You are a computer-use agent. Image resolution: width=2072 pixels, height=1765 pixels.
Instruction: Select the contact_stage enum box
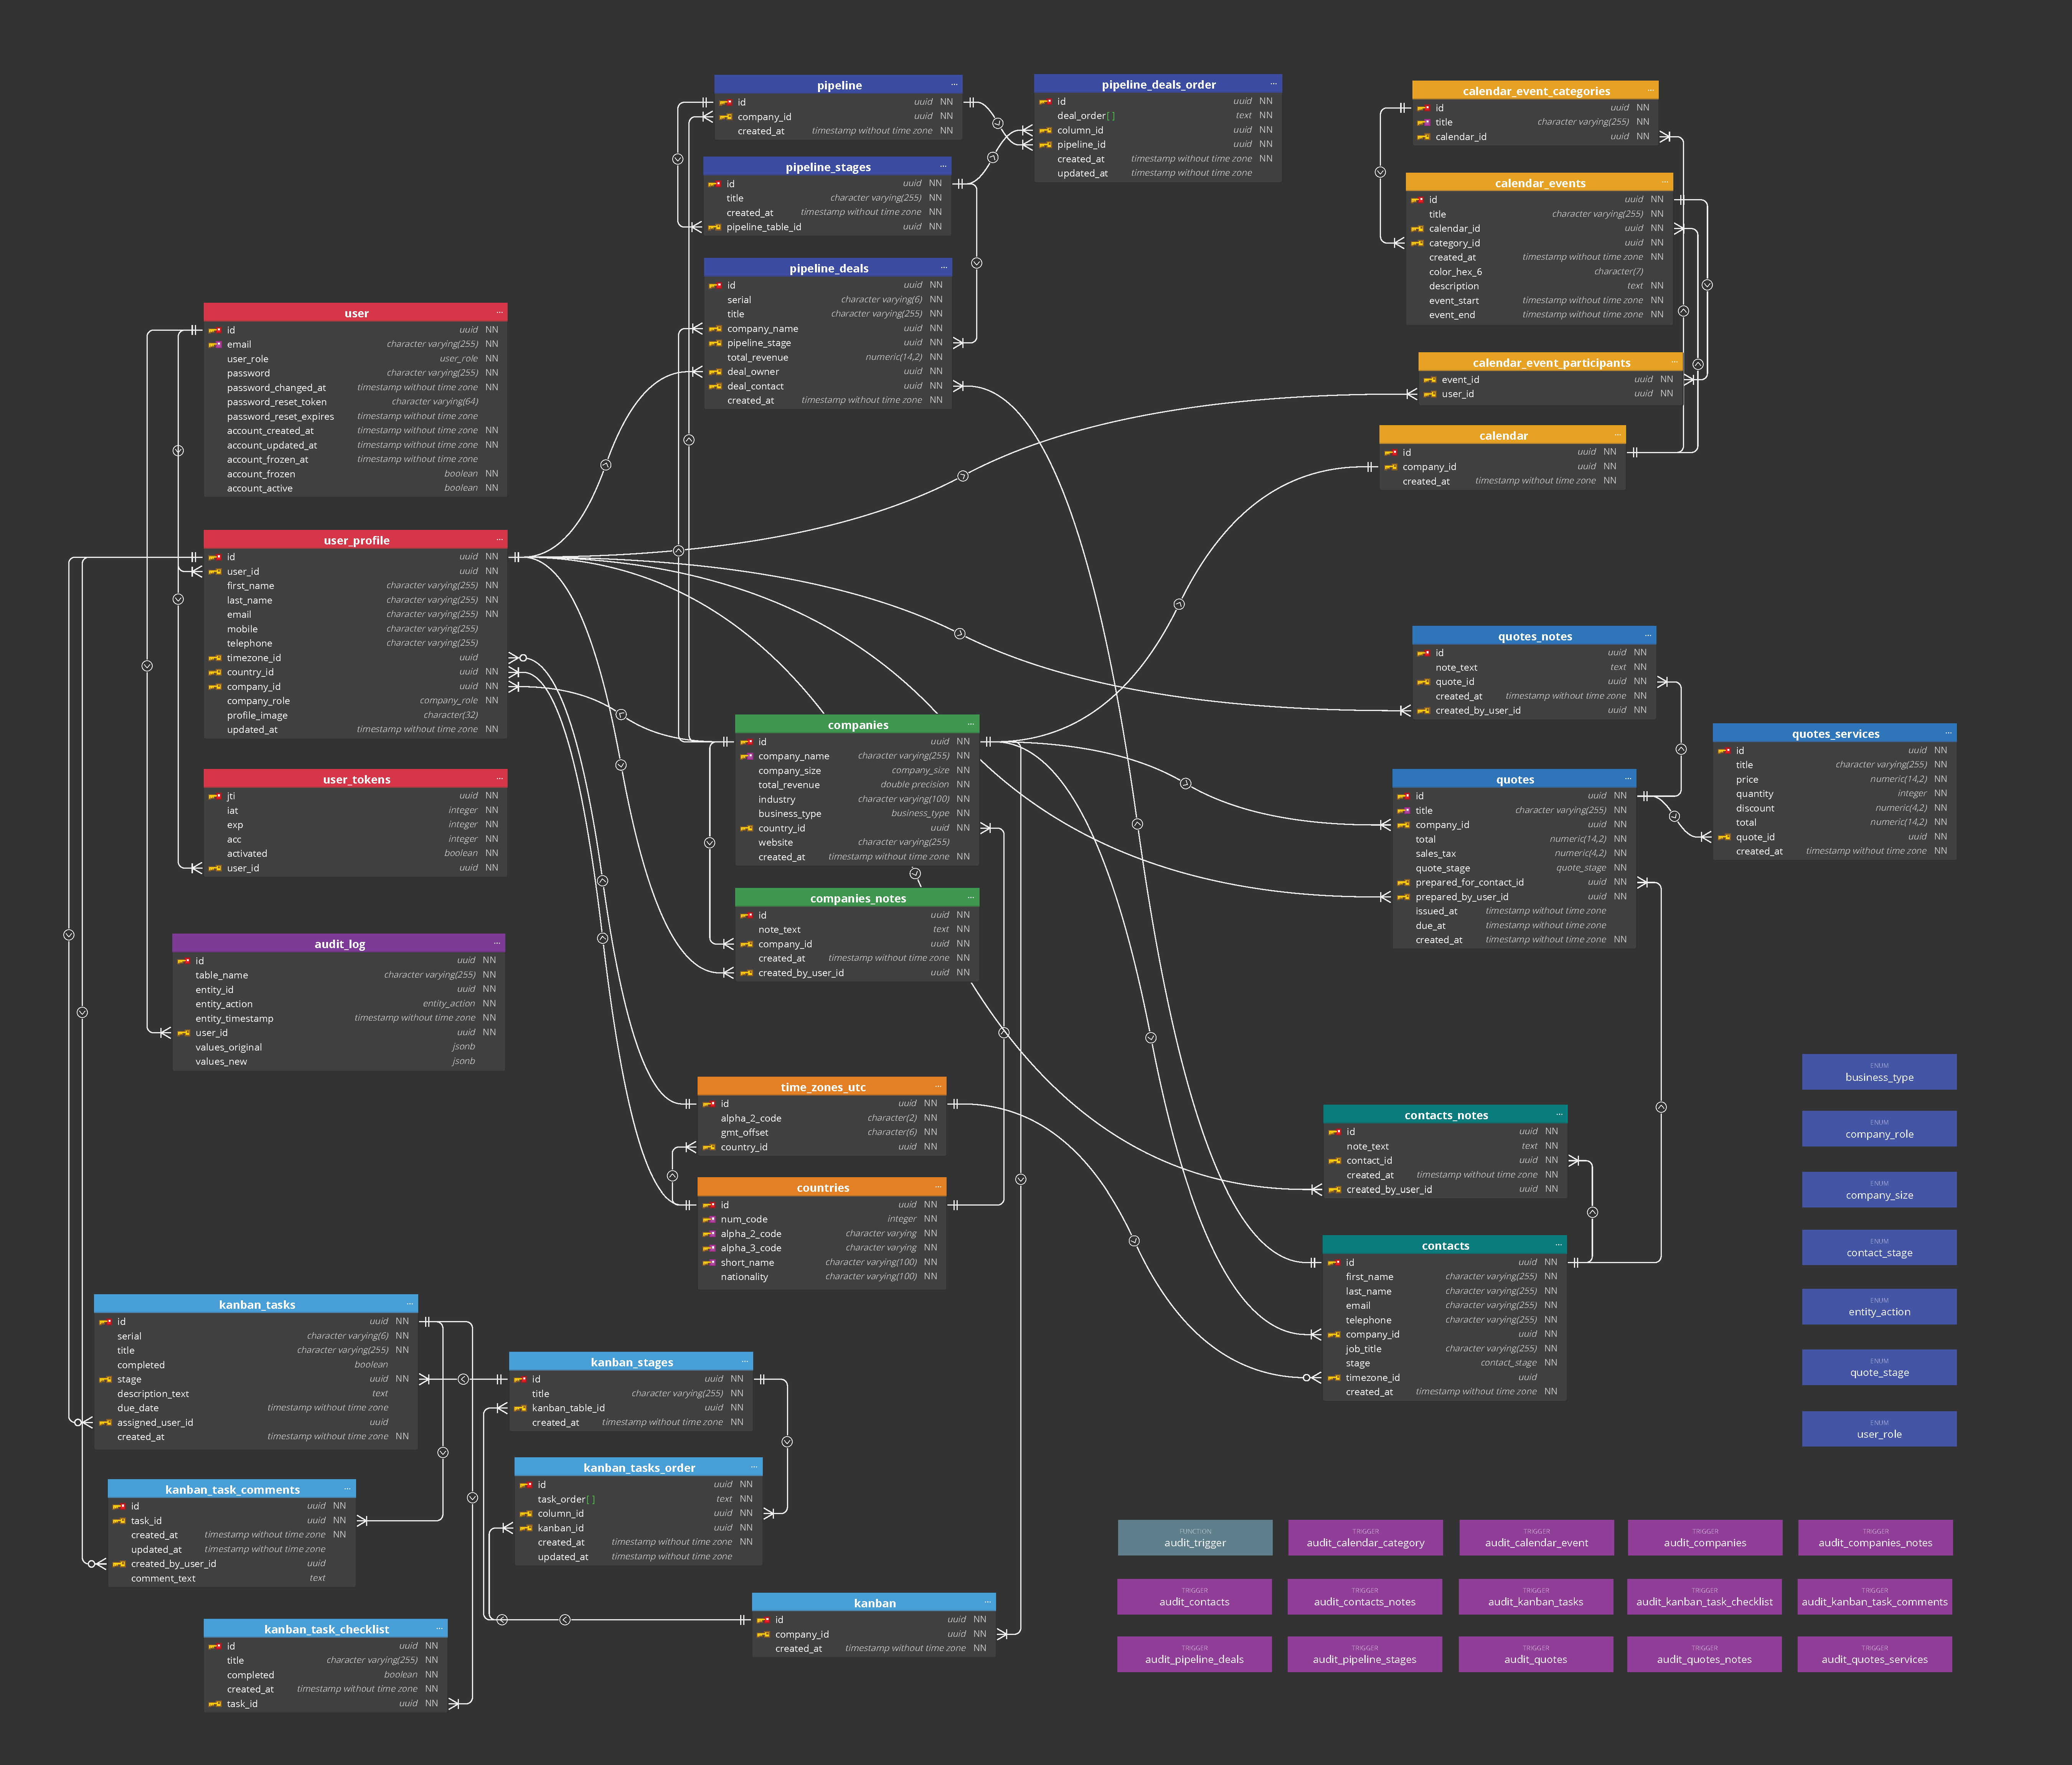(1879, 1248)
